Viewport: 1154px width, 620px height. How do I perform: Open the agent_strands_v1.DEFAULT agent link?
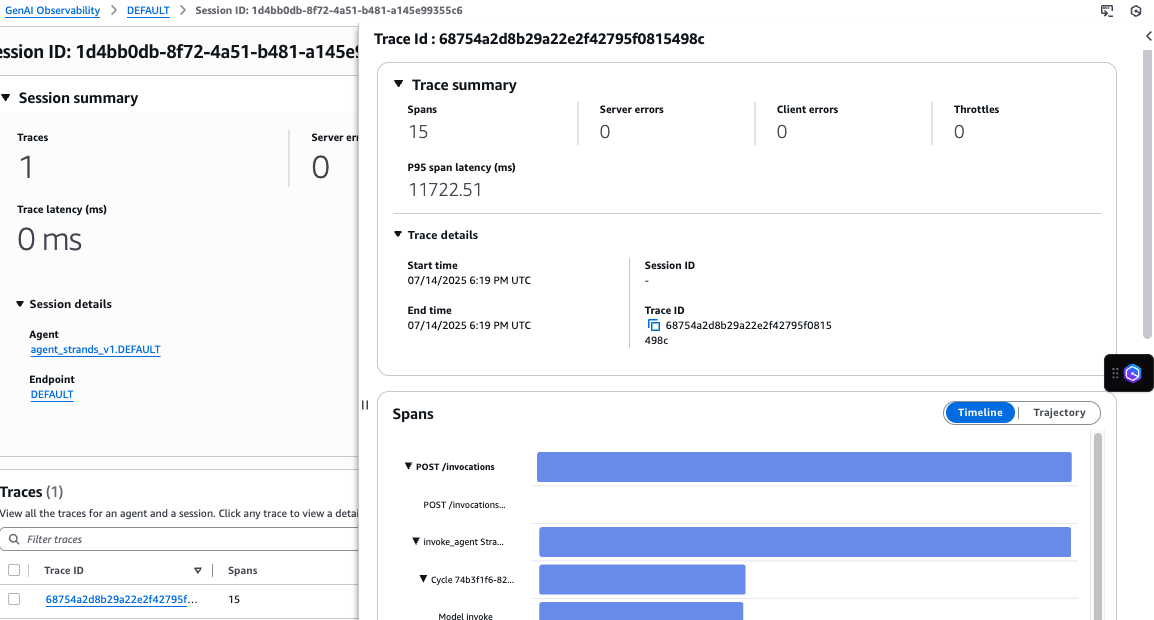point(95,350)
